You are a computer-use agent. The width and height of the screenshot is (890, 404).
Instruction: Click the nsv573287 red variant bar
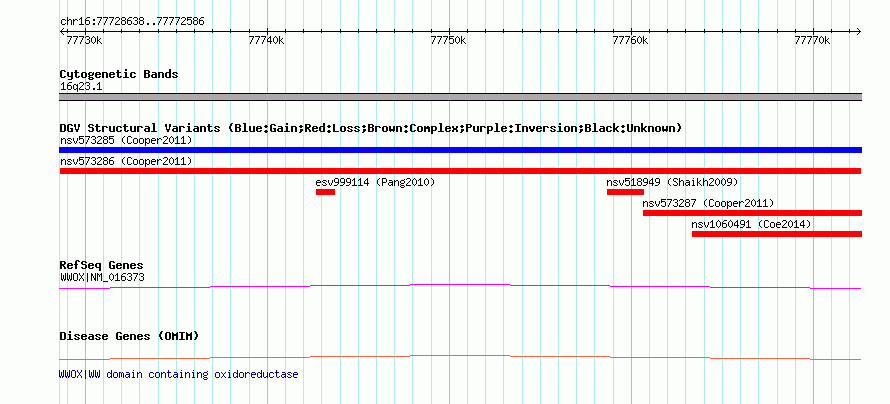tap(752, 213)
